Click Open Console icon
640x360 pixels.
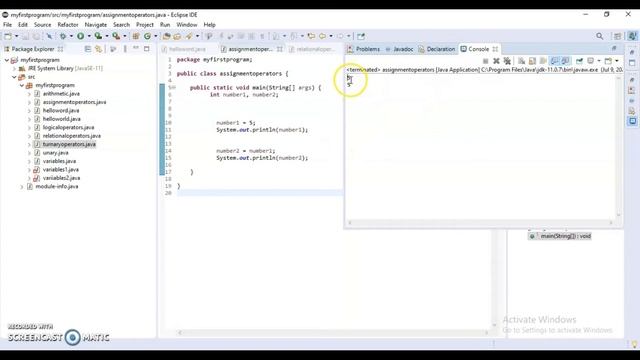click(608, 61)
